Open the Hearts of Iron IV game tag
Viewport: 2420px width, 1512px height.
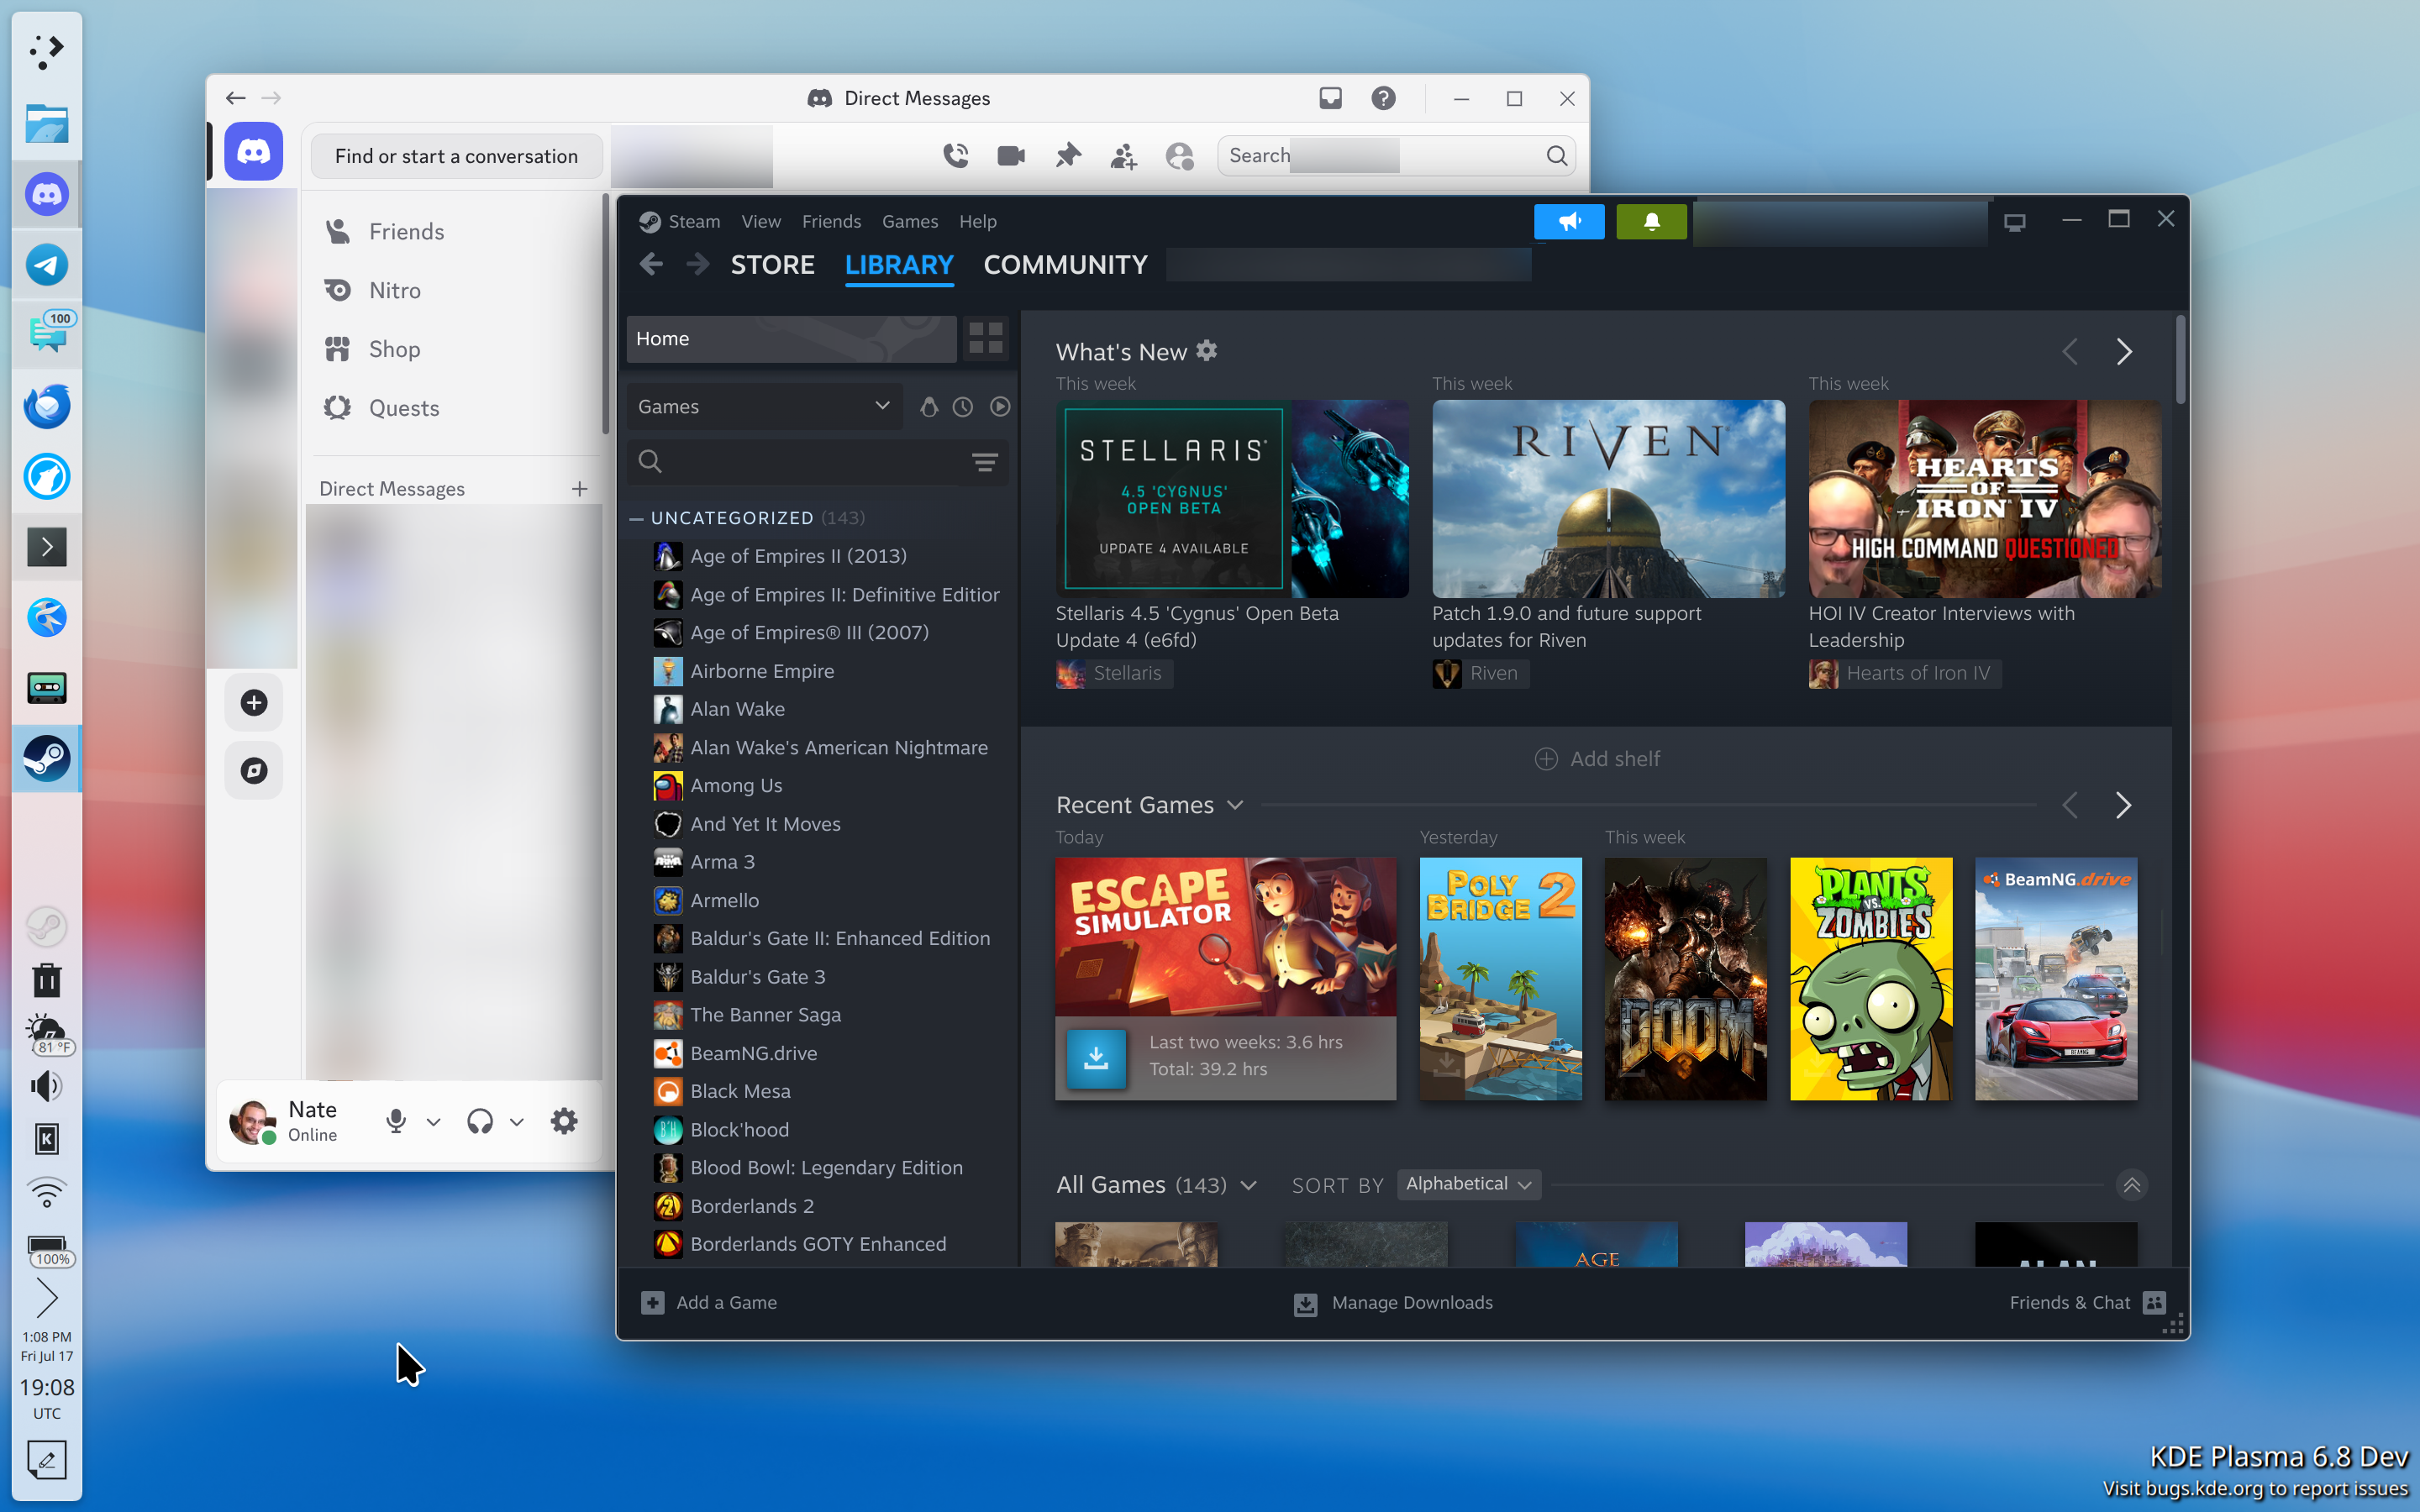[1904, 674]
